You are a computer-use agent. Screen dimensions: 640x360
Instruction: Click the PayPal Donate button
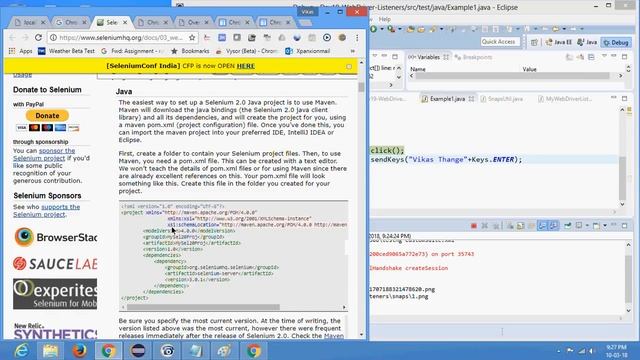point(47,116)
